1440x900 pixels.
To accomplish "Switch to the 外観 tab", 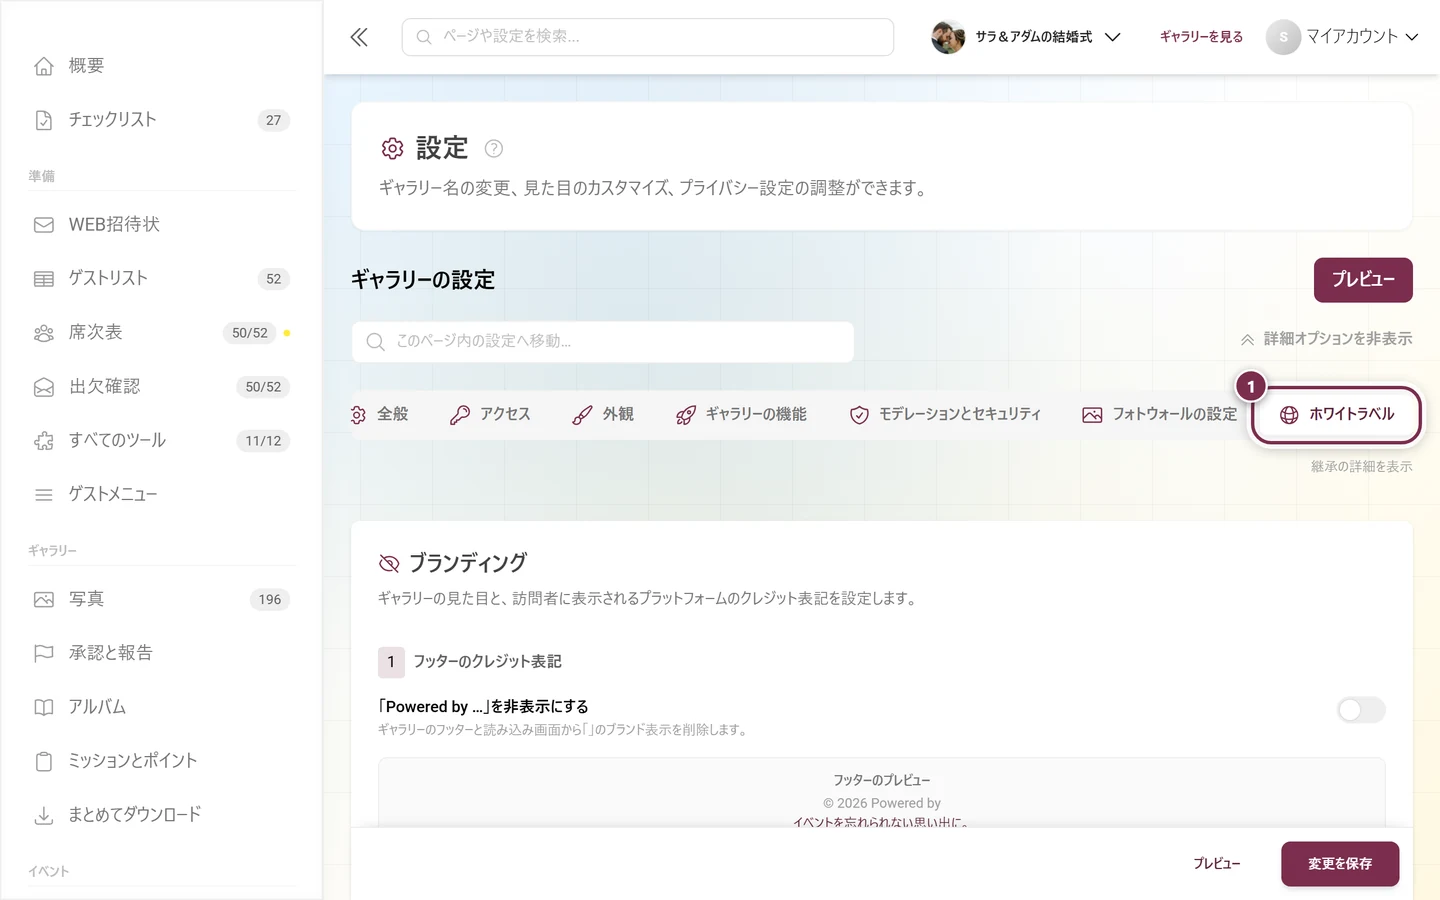I will click(603, 414).
